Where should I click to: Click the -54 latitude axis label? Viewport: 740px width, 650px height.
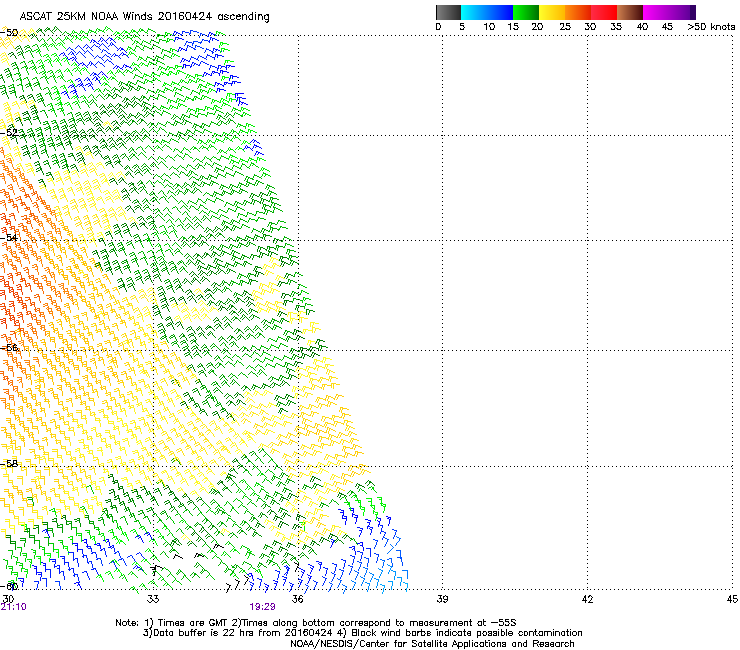[x=9, y=237]
